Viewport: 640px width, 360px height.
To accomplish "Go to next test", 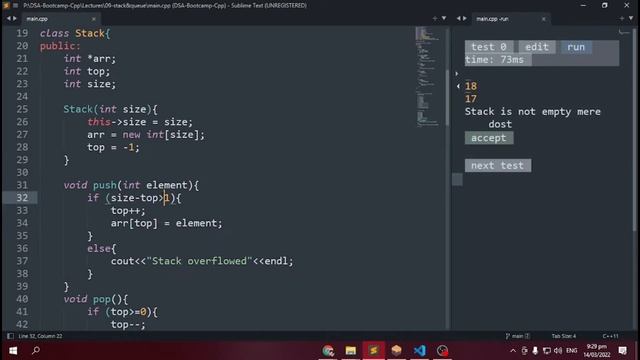I will tap(498, 165).
